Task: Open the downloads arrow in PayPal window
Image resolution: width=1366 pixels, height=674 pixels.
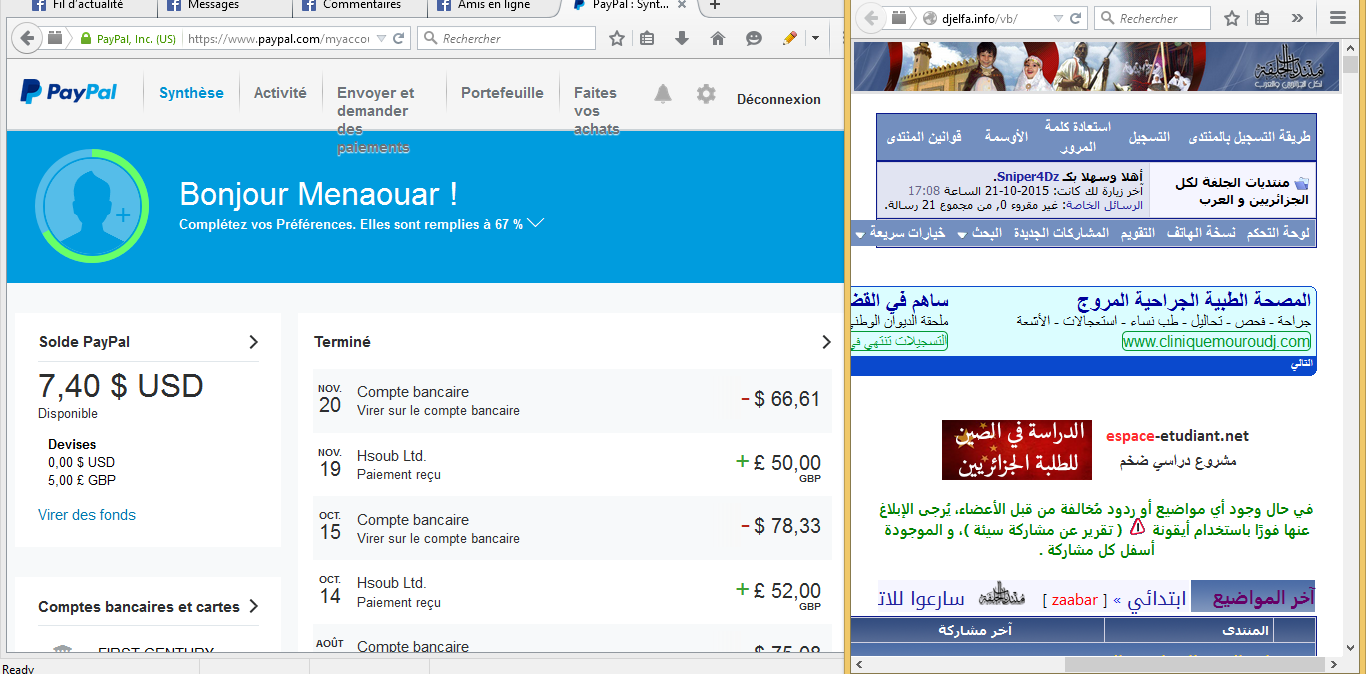Action: click(682, 39)
